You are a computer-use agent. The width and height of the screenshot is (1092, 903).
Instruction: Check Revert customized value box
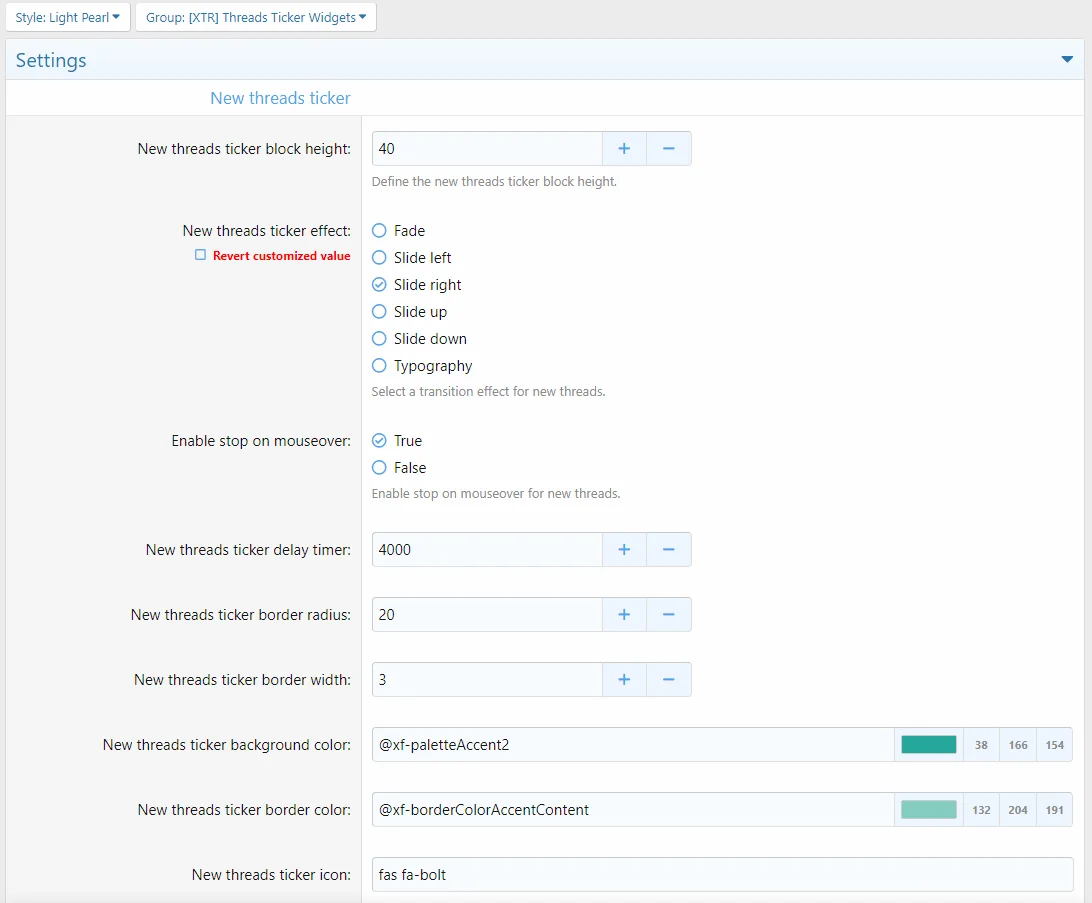point(200,255)
